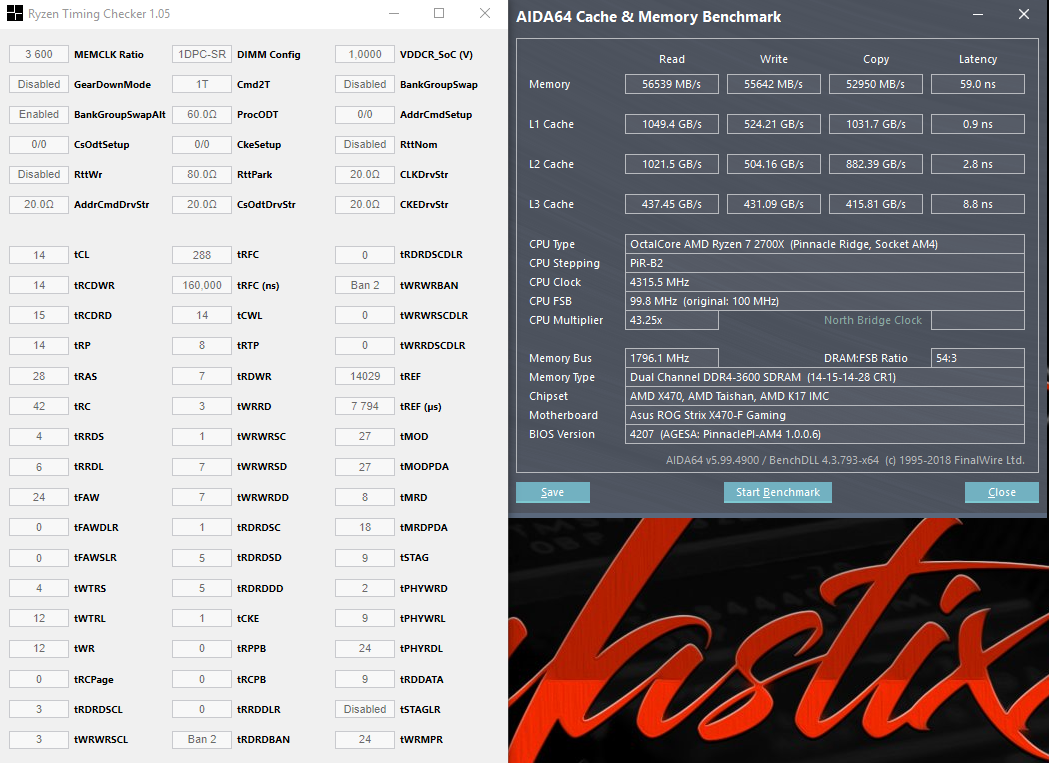The height and width of the screenshot is (763, 1049).
Task: Click the DIMM Config field 1DPC-SR
Action: click(202, 54)
